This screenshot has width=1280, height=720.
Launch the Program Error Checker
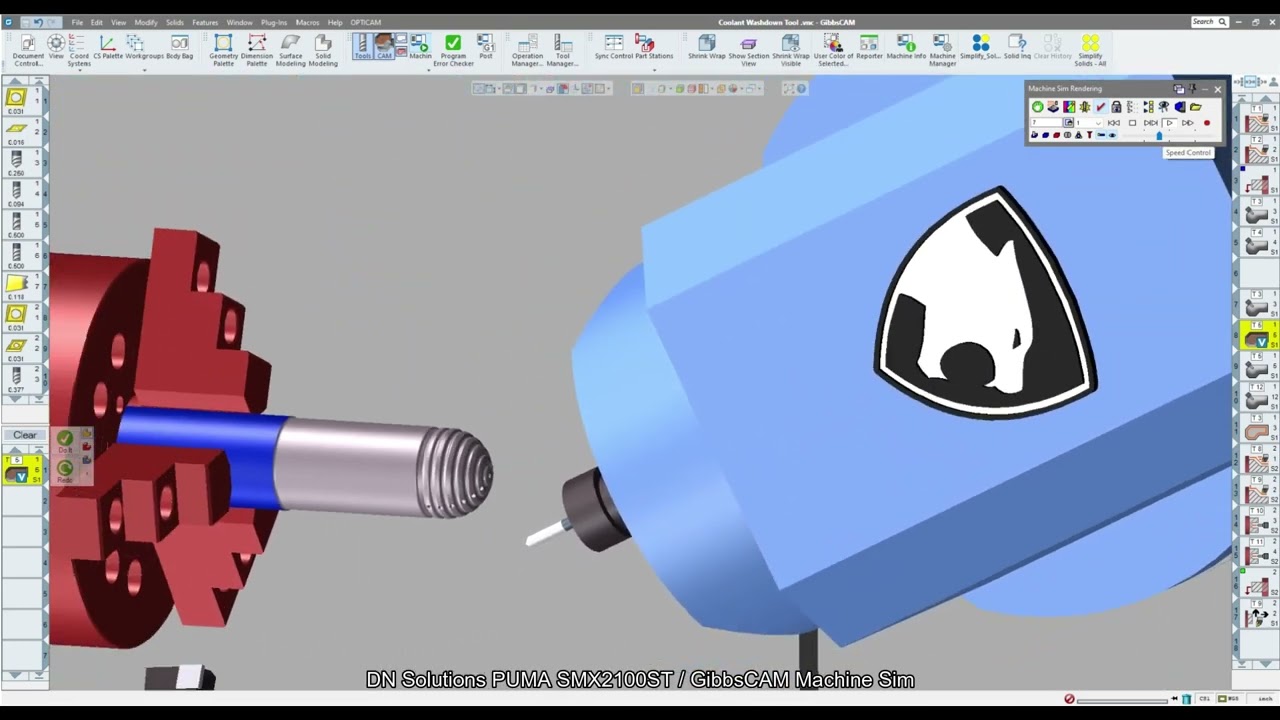pyautogui.click(x=453, y=50)
